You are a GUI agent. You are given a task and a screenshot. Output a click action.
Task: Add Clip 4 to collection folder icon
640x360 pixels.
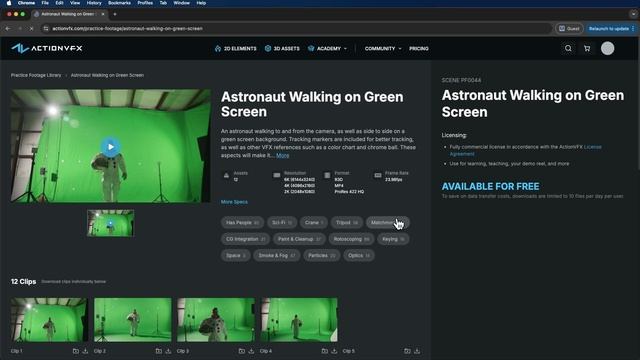coord(324,351)
